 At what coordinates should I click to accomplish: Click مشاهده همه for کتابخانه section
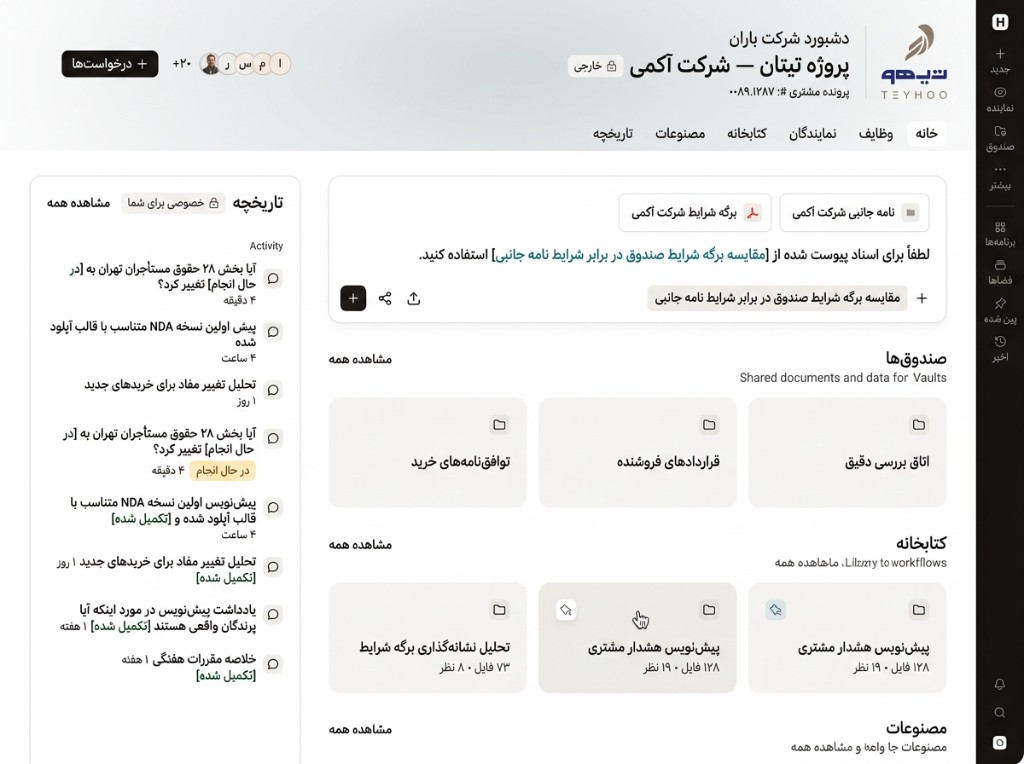(x=360, y=544)
